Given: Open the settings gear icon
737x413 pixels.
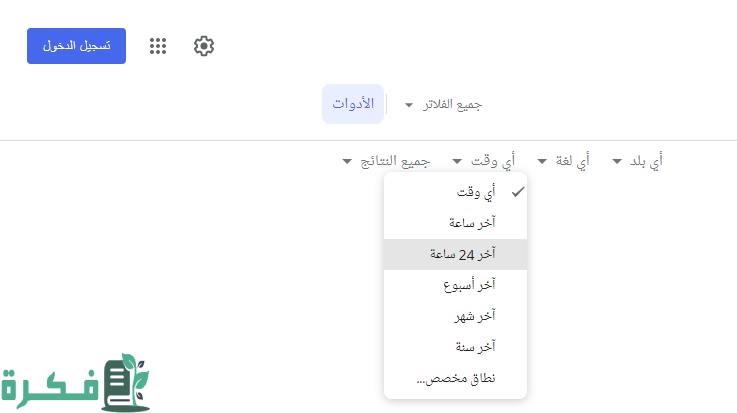Looking at the screenshot, I should (204, 46).
